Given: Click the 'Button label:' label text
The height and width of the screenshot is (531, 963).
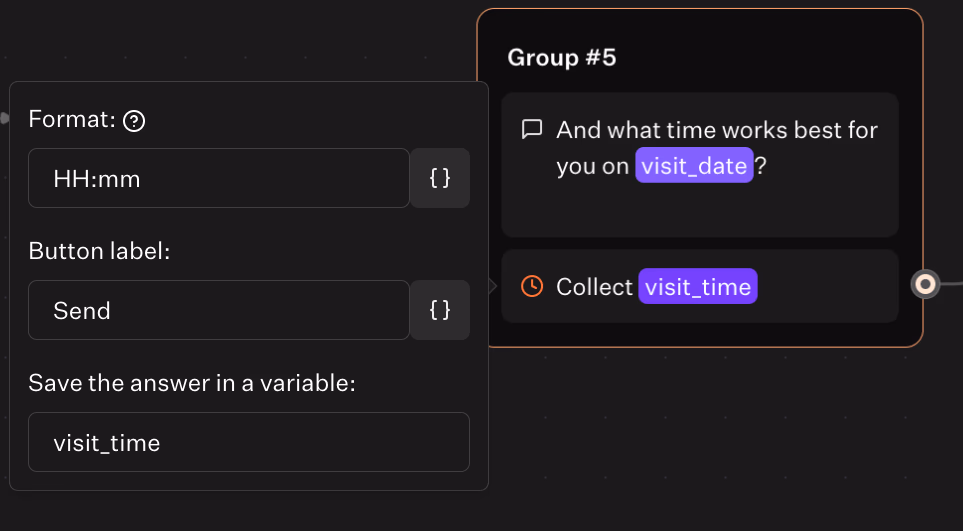Looking at the screenshot, I should (x=100, y=252).
